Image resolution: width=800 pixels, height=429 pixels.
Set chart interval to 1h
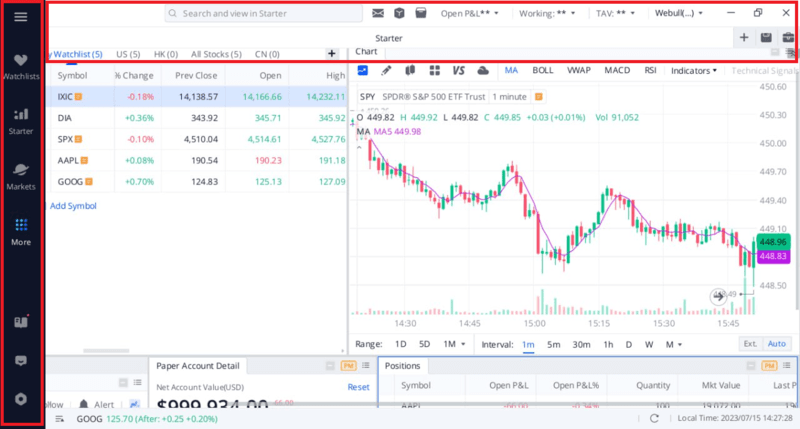(x=608, y=344)
